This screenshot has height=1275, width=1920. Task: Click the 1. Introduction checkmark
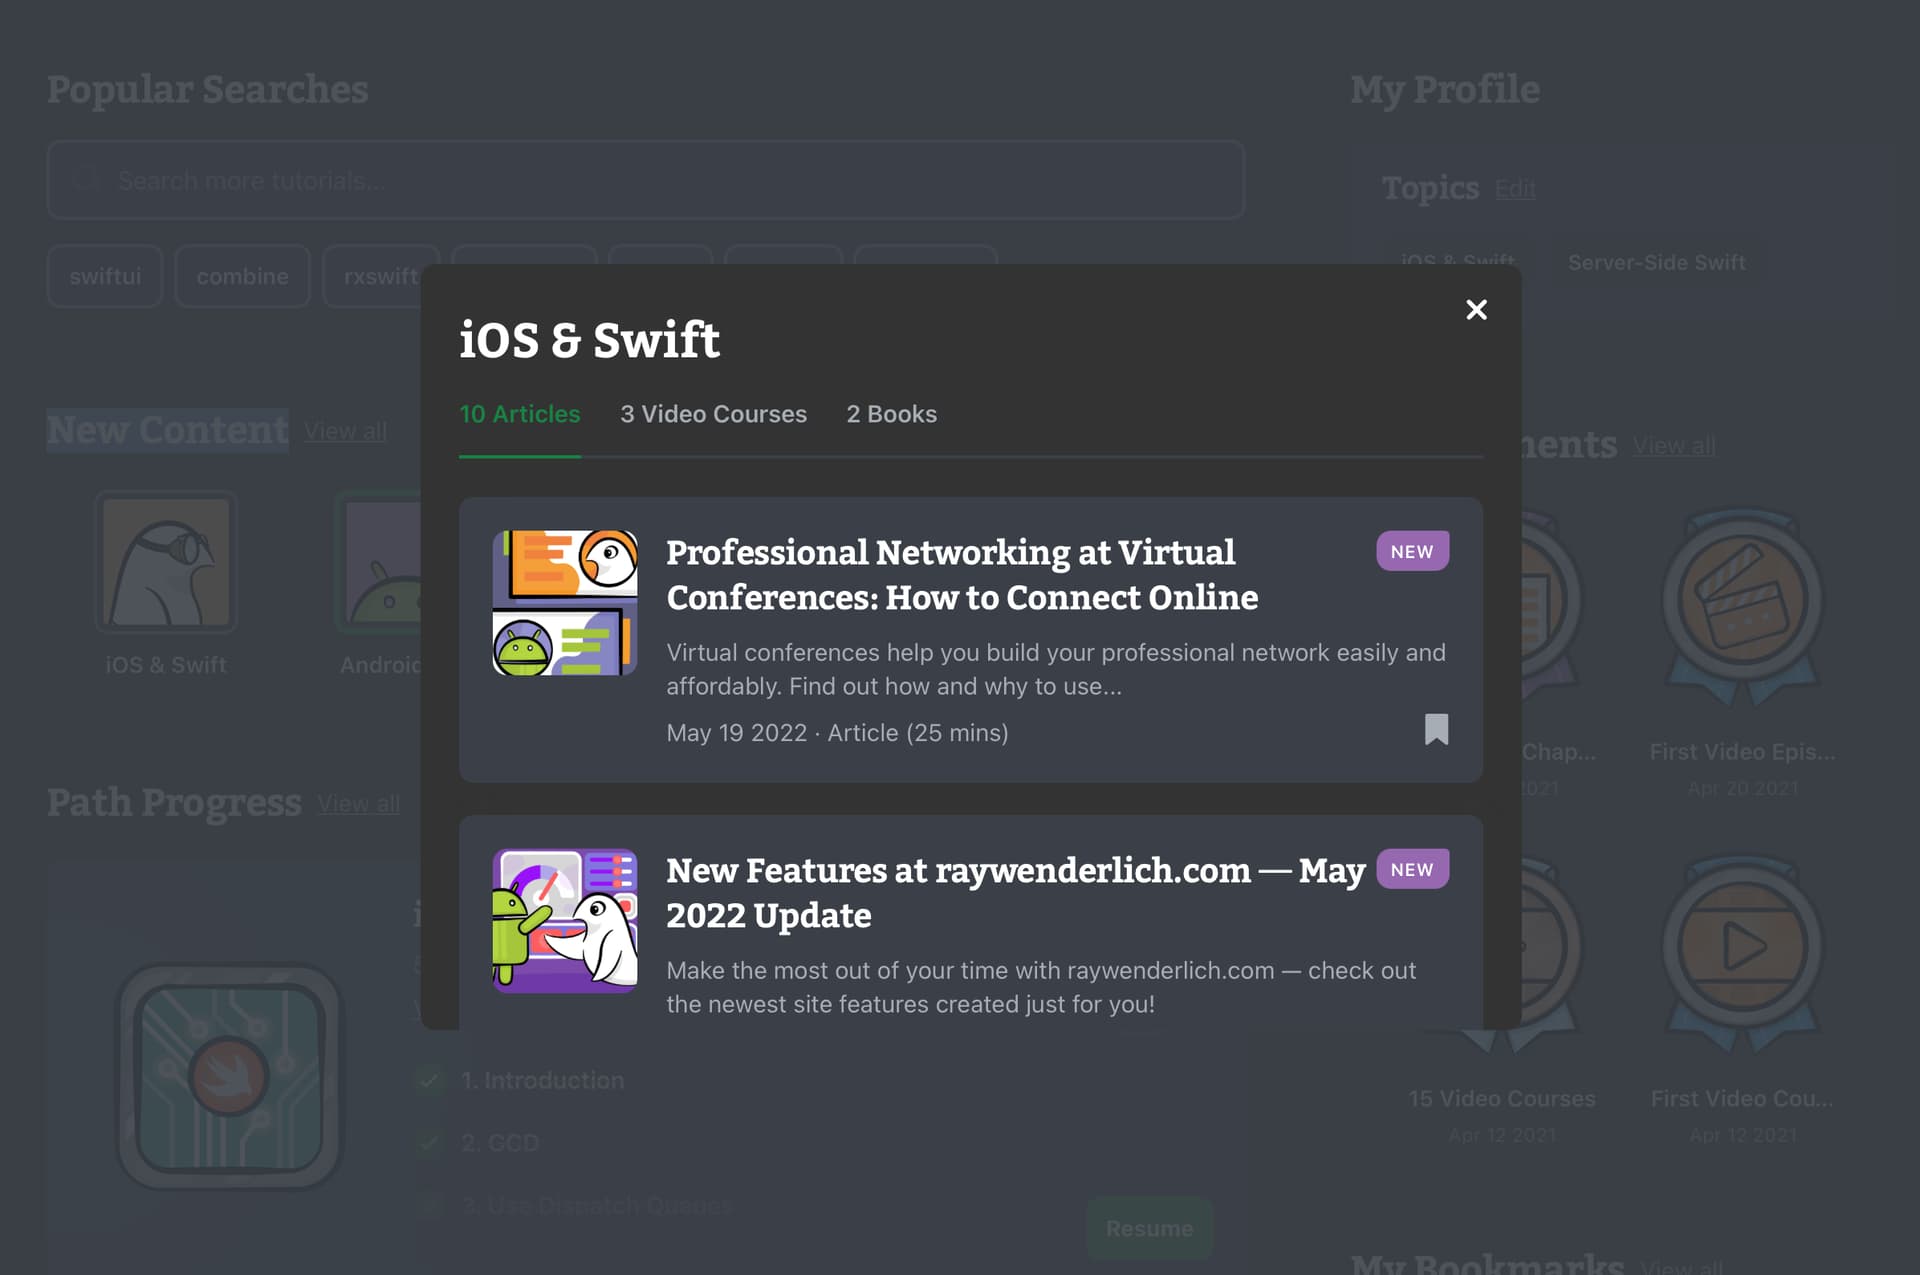429,1081
